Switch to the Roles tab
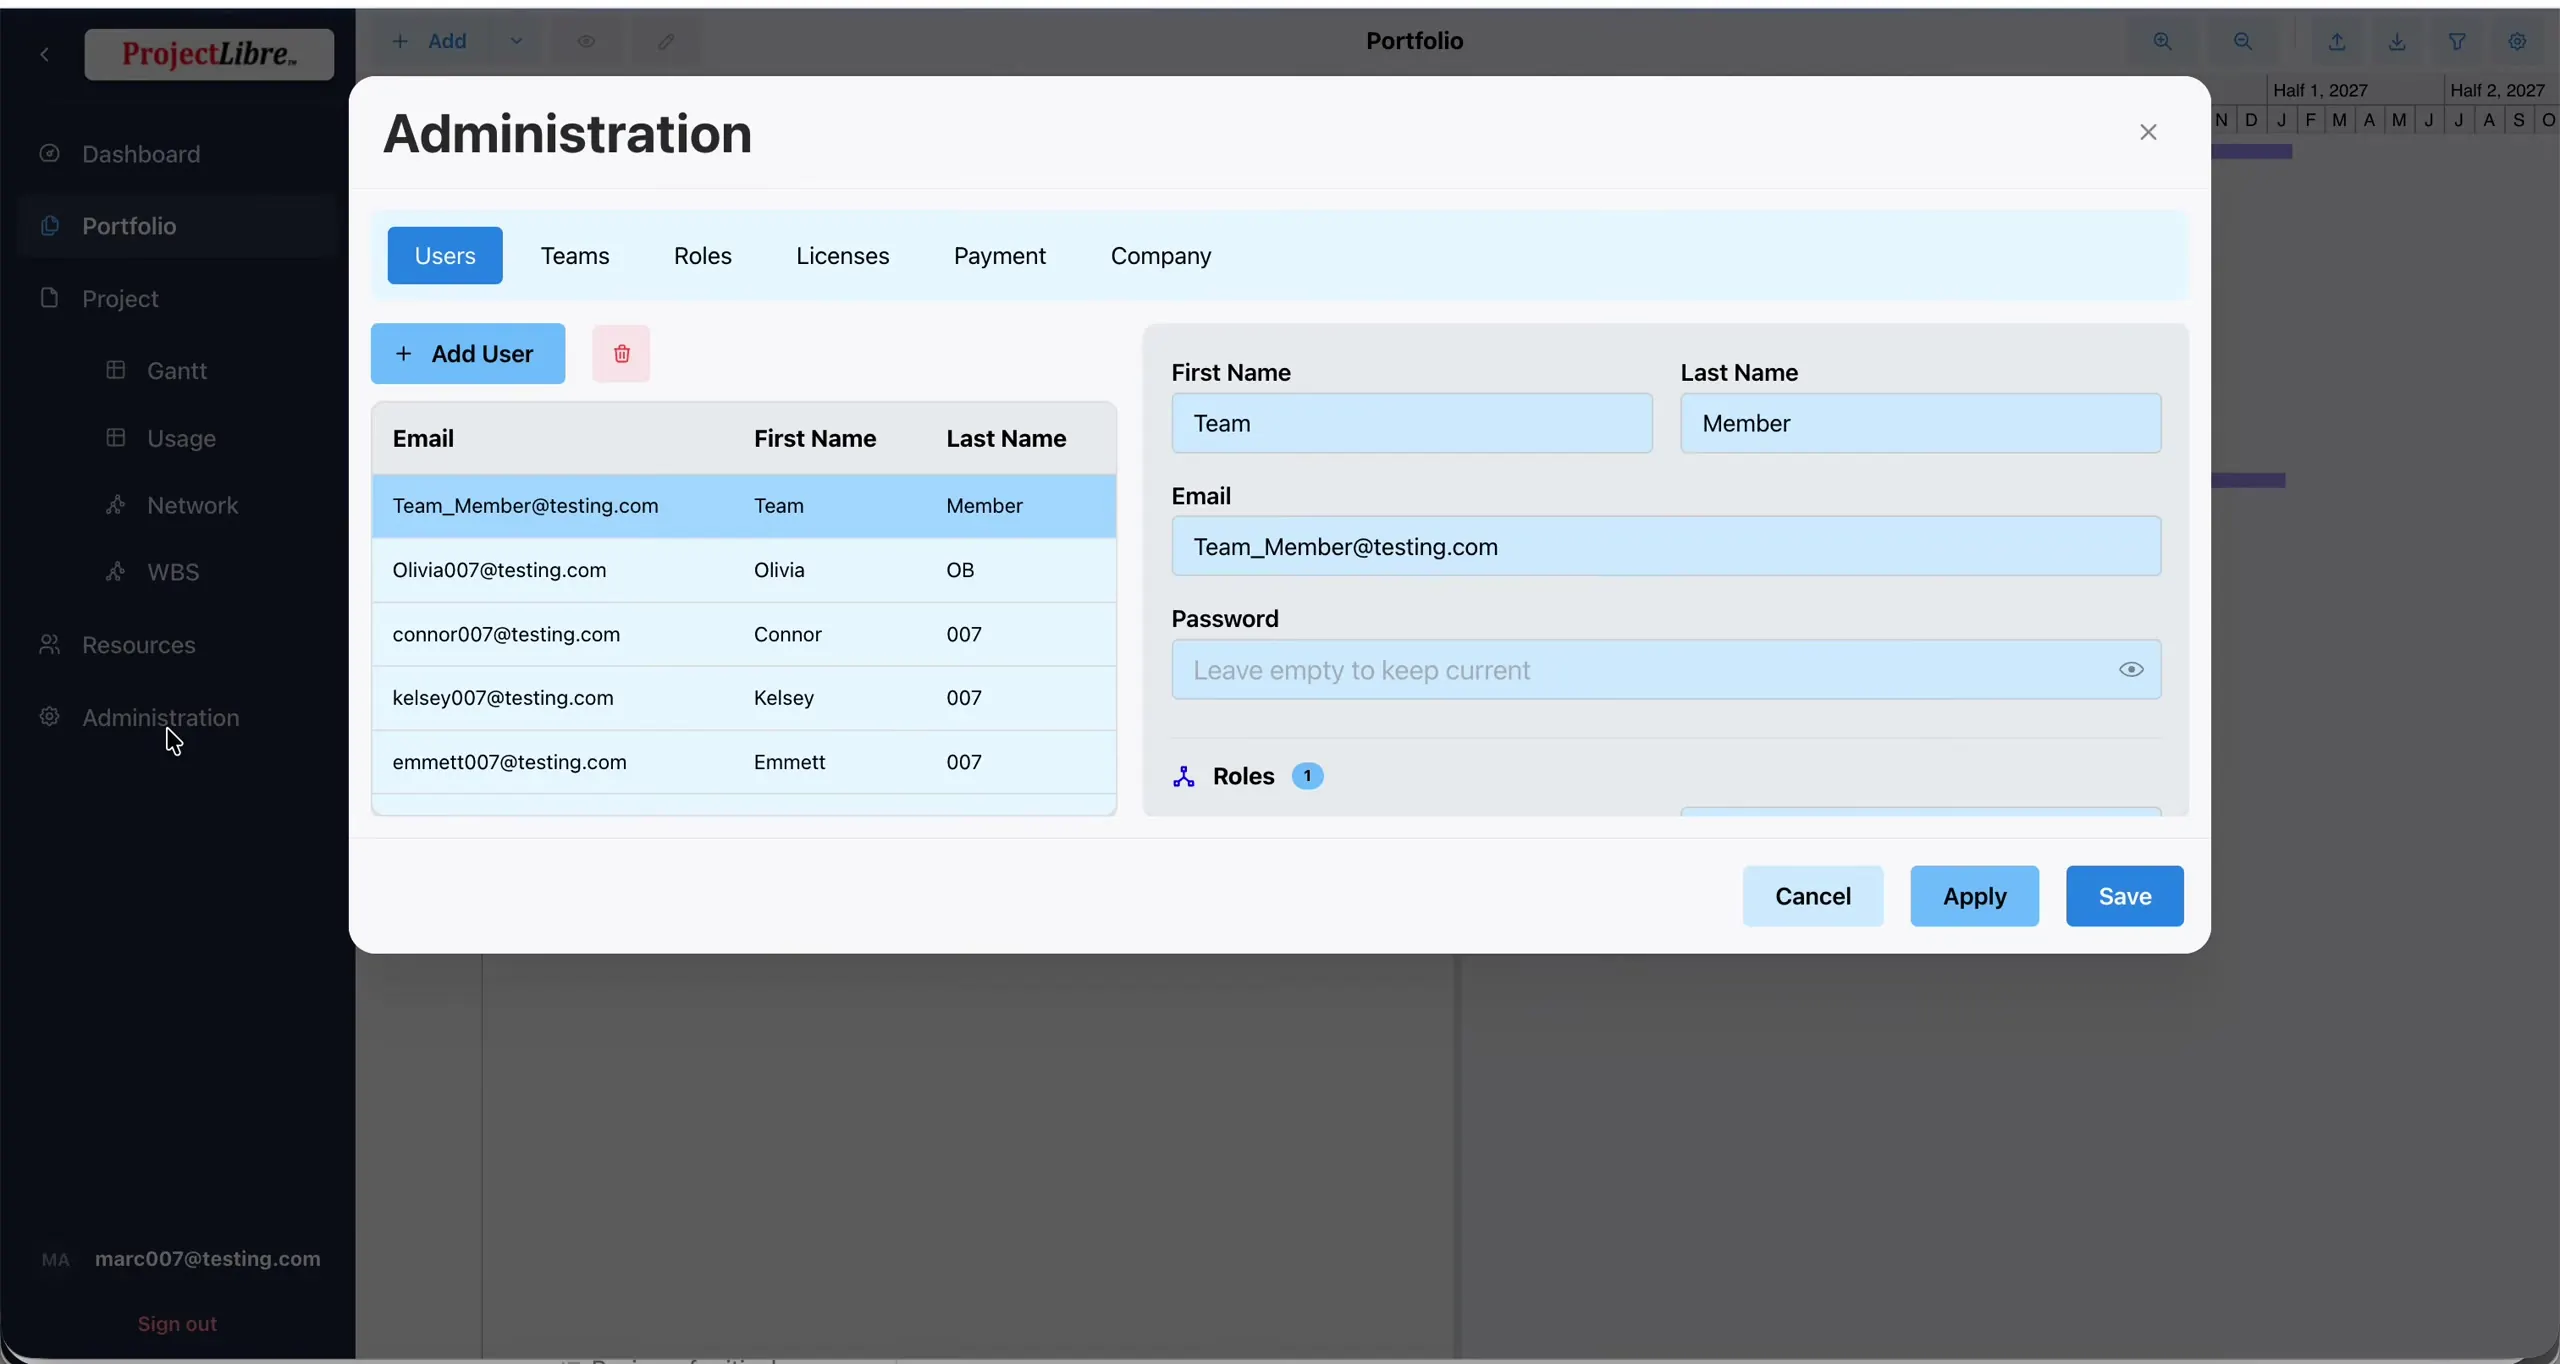The image size is (2560, 1364). [703, 256]
